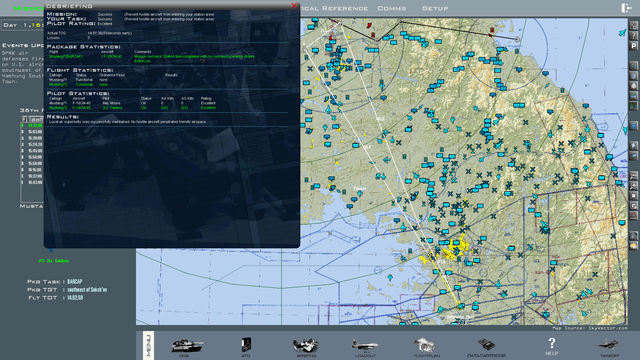Switch to the Comms tab
This screenshot has height=360, width=640.
392,8
